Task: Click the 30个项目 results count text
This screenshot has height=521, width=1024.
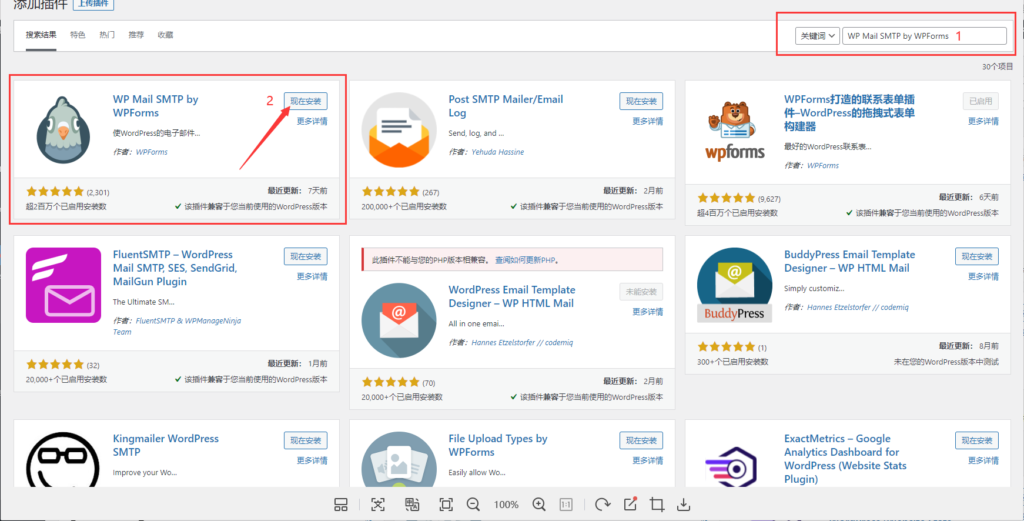Action: click(x=998, y=67)
